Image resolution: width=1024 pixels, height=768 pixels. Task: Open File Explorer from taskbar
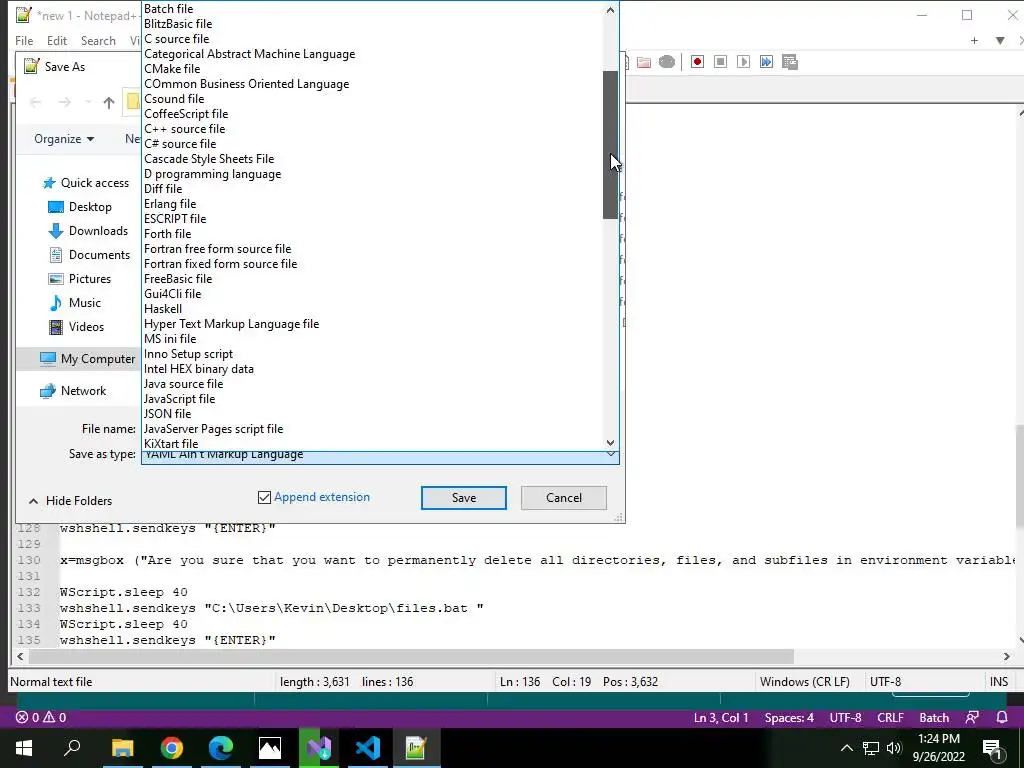(x=122, y=748)
